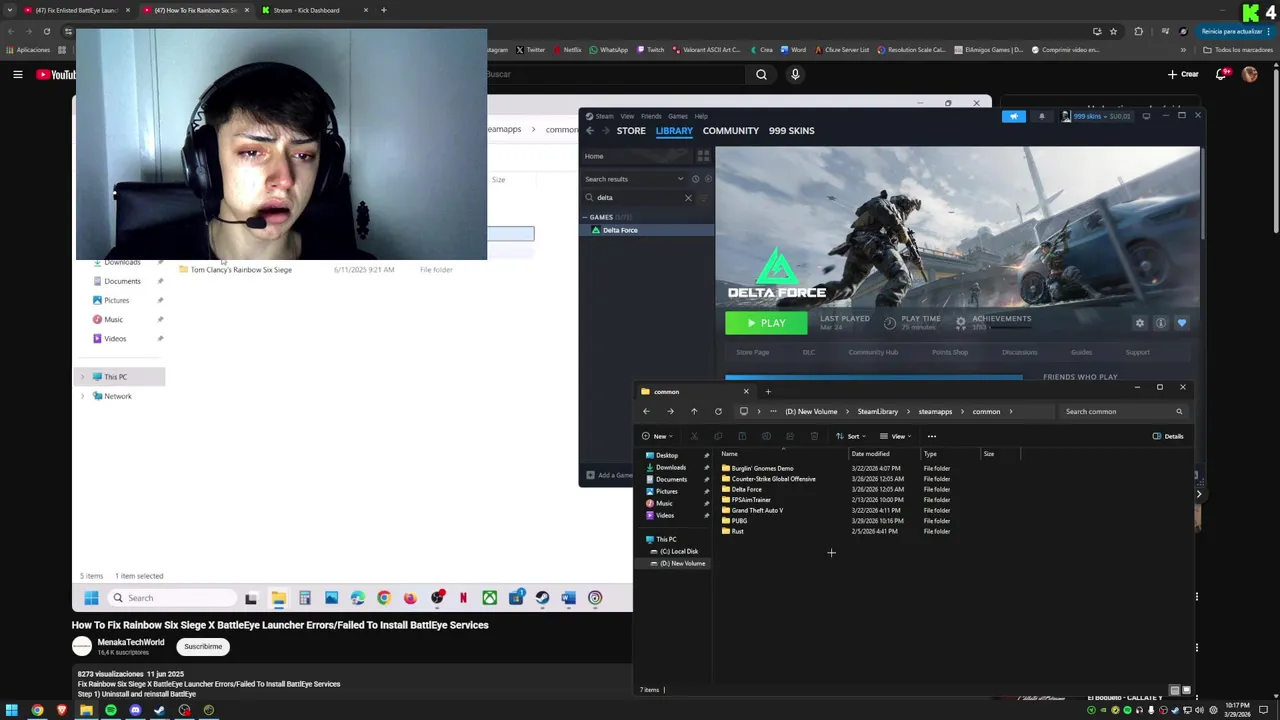
Task: Open Delta Force Discussions link
Action: 1020,352
